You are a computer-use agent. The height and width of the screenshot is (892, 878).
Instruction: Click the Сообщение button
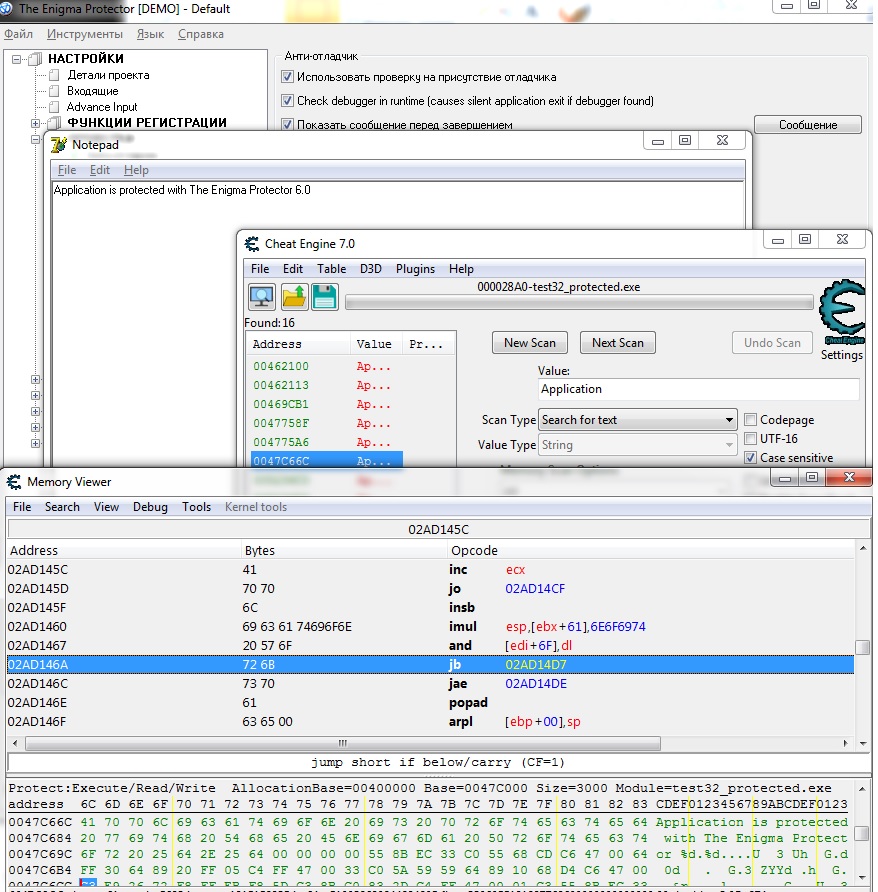click(x=808, y=125)
